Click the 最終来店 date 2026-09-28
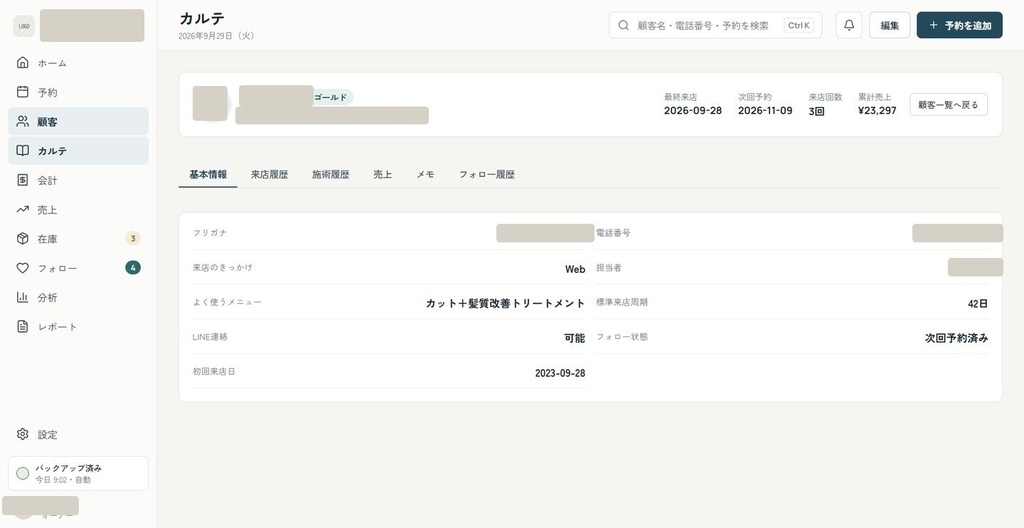The image size is (1024, 528). 693,110
